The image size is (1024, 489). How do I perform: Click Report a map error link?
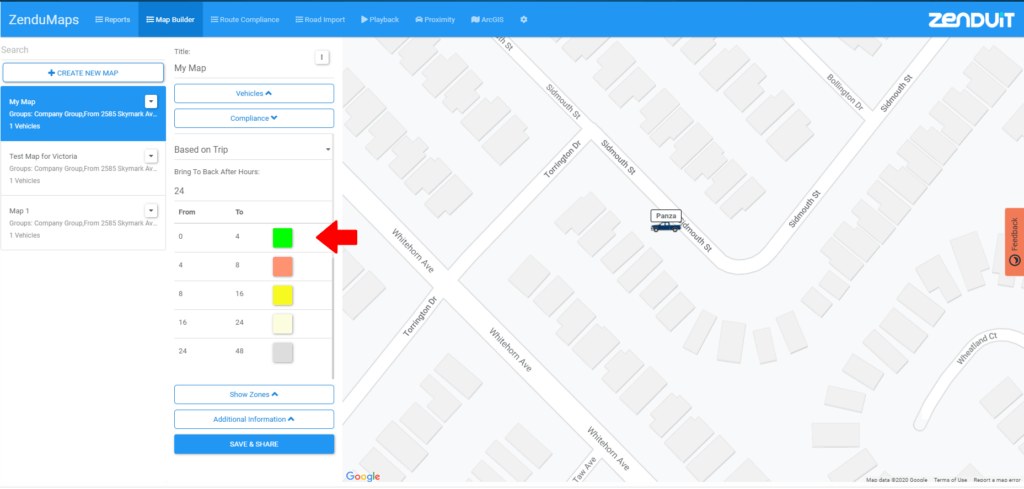(x=995, y=480)
